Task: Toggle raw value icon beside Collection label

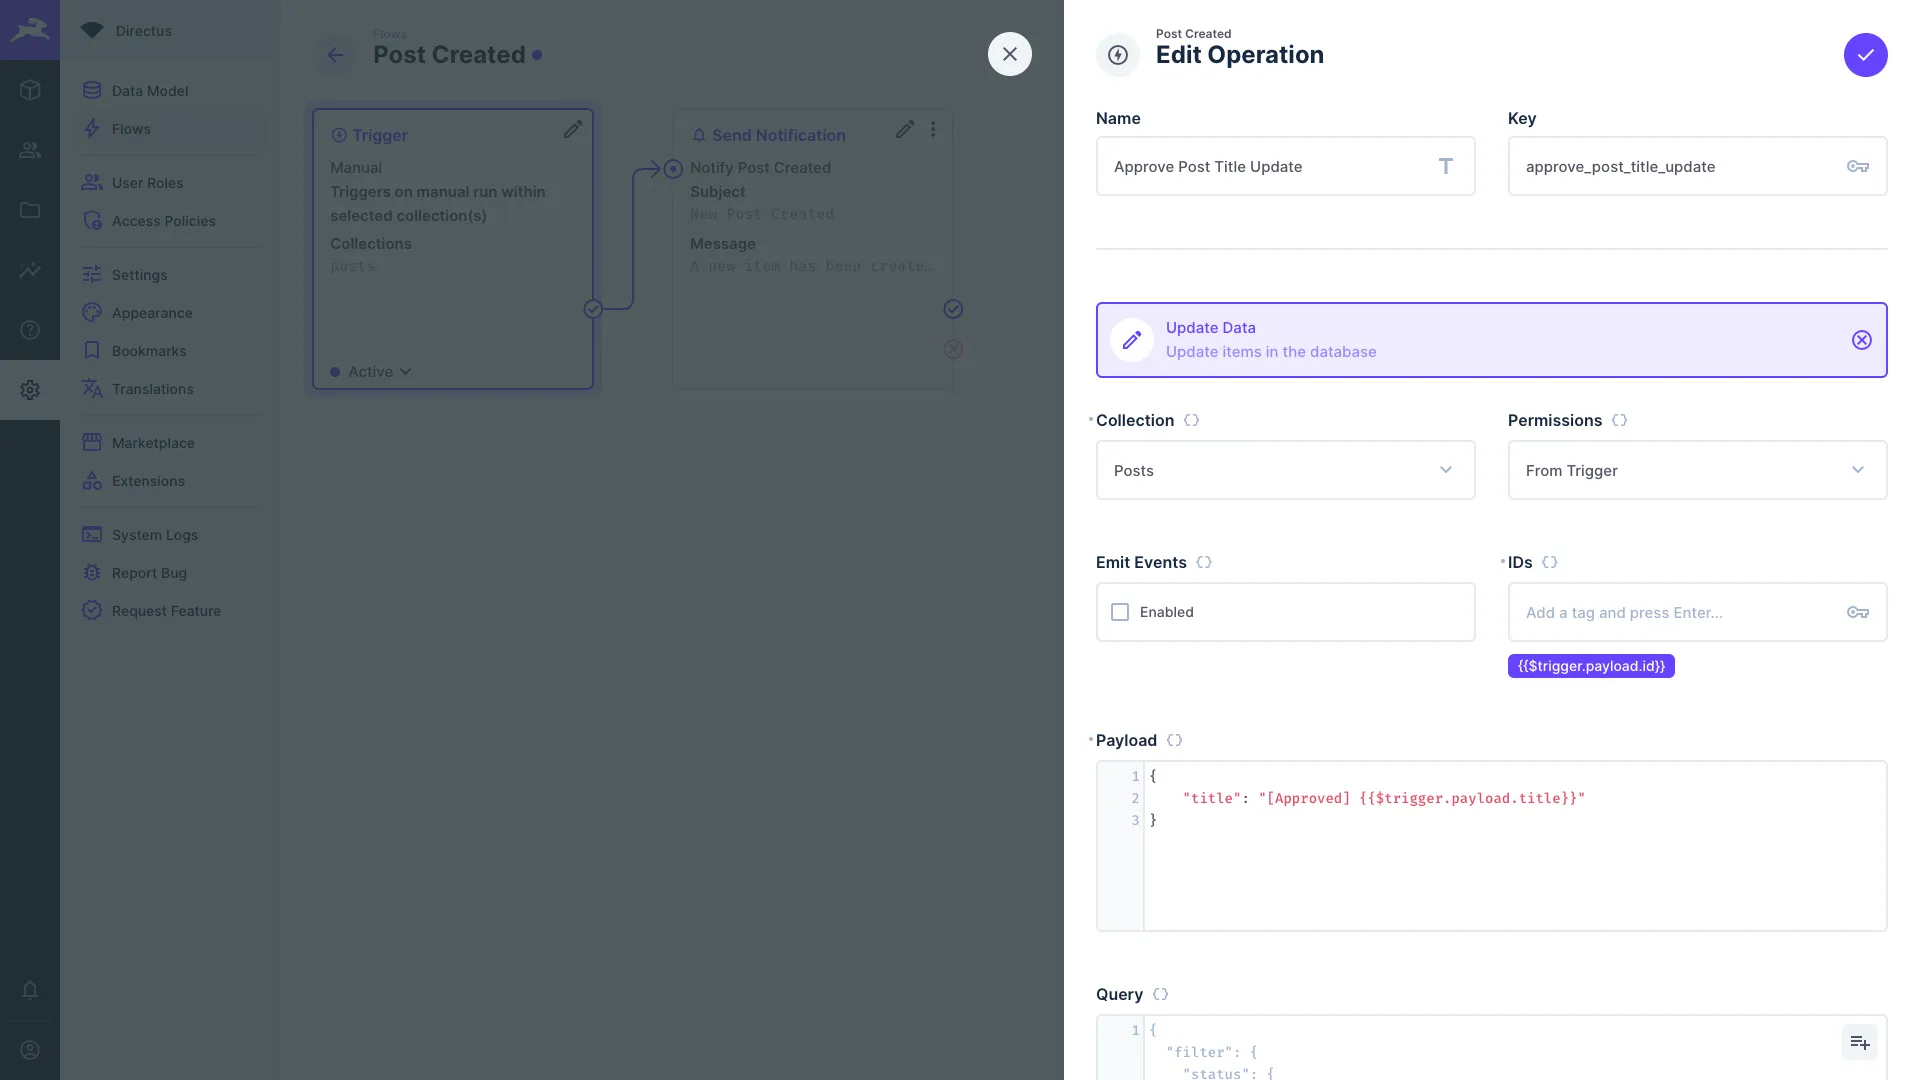Action: point(1191,421)
